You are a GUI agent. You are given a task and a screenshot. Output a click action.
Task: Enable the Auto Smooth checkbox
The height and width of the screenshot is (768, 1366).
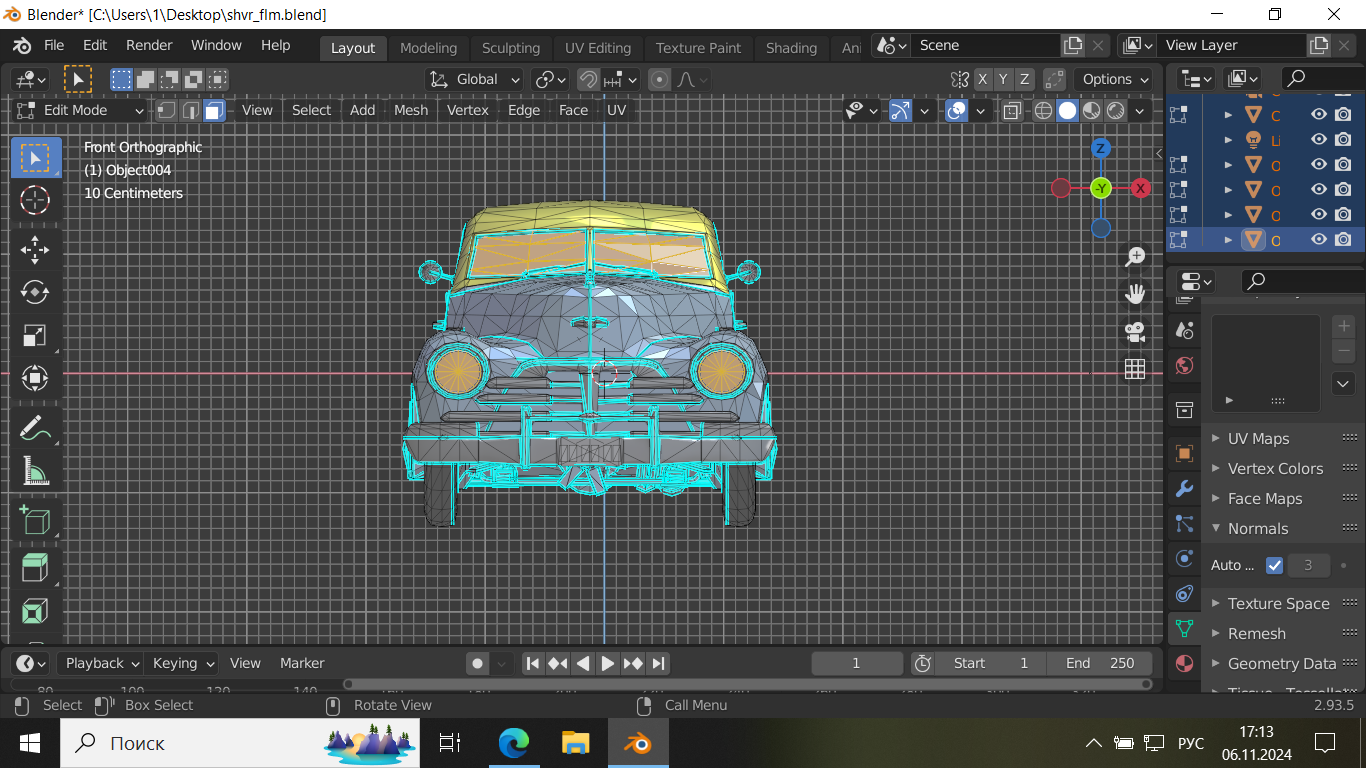1274,565
